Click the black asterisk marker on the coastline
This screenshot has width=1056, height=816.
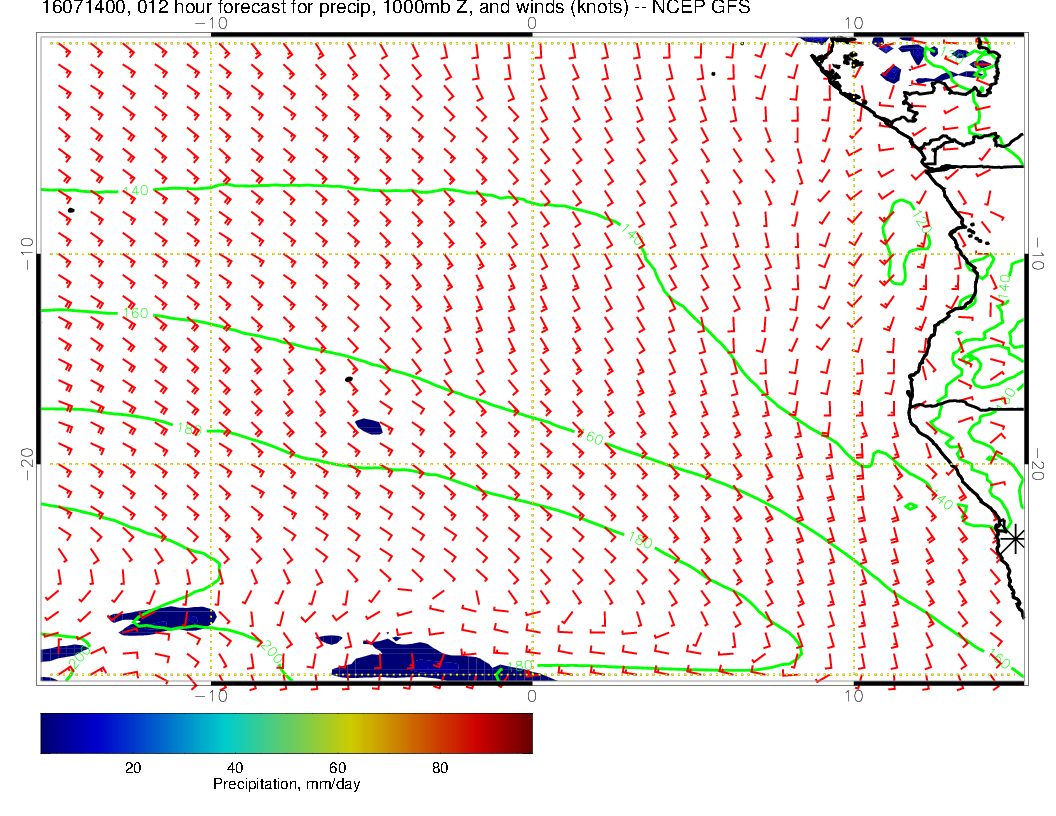[1013, 538]
